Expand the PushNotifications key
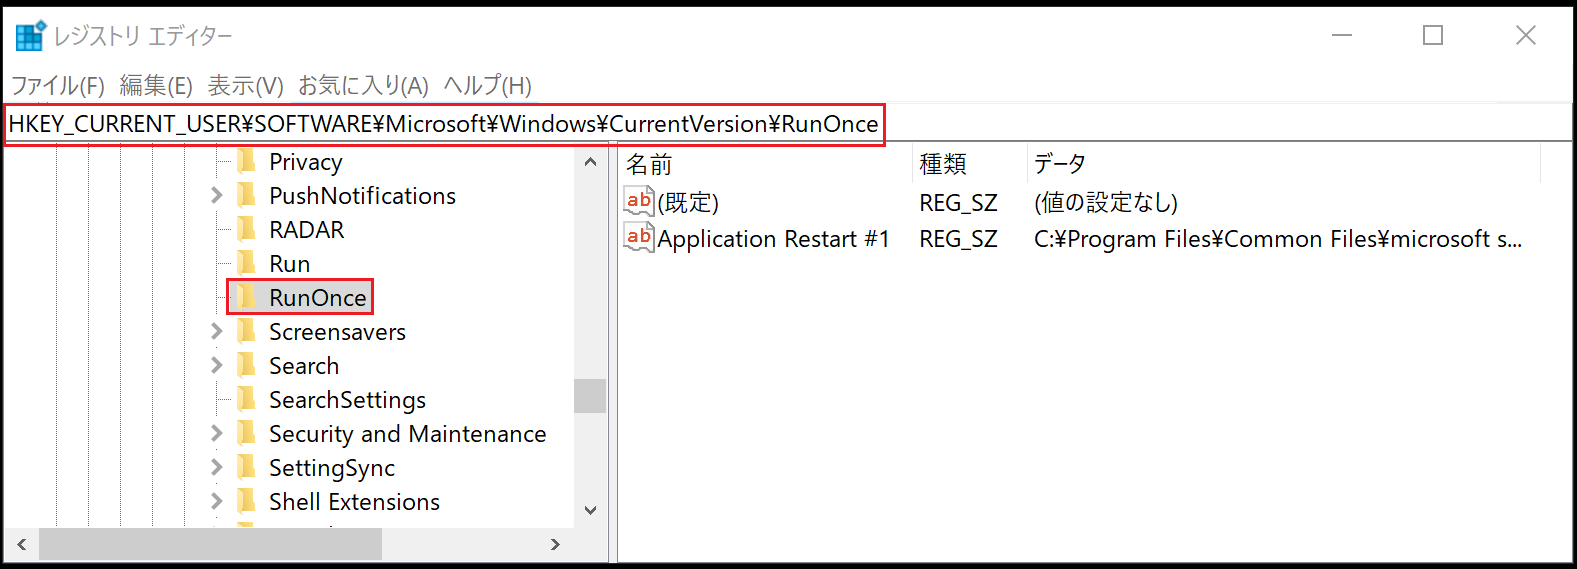1577x569 pixels. point(216,195)
